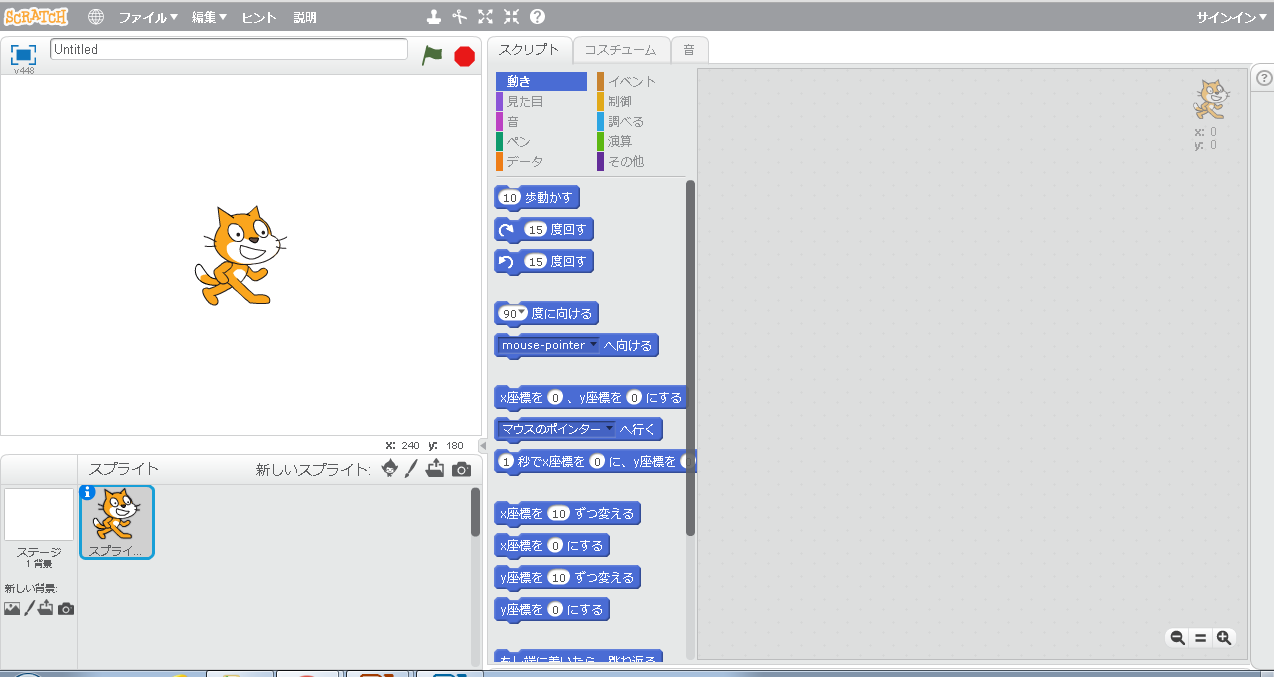Click the clockwise 15 度回す block
Image resolution: width=1274 pixels, height=677 pixels.
pos(544,230)
